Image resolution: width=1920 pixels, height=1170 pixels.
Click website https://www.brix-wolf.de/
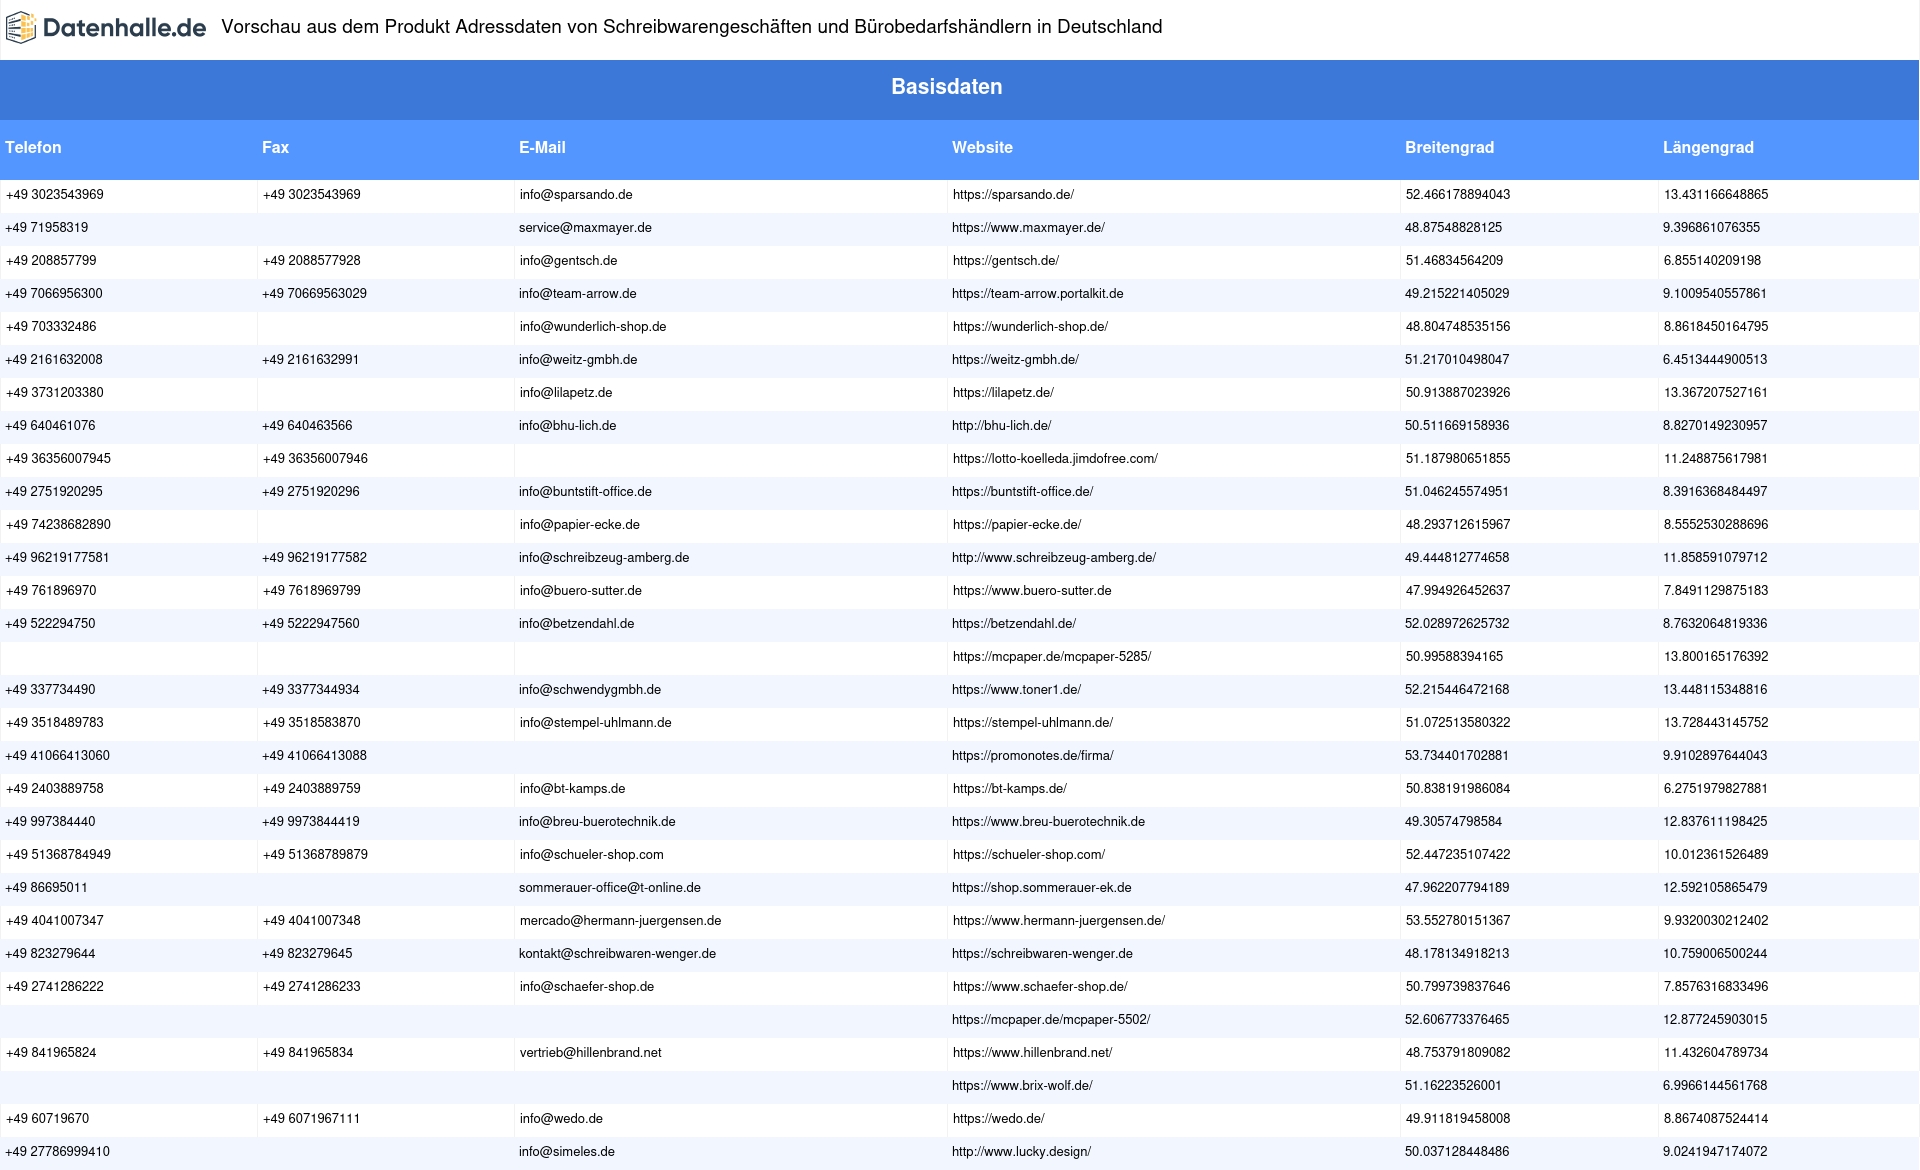1022,1086
